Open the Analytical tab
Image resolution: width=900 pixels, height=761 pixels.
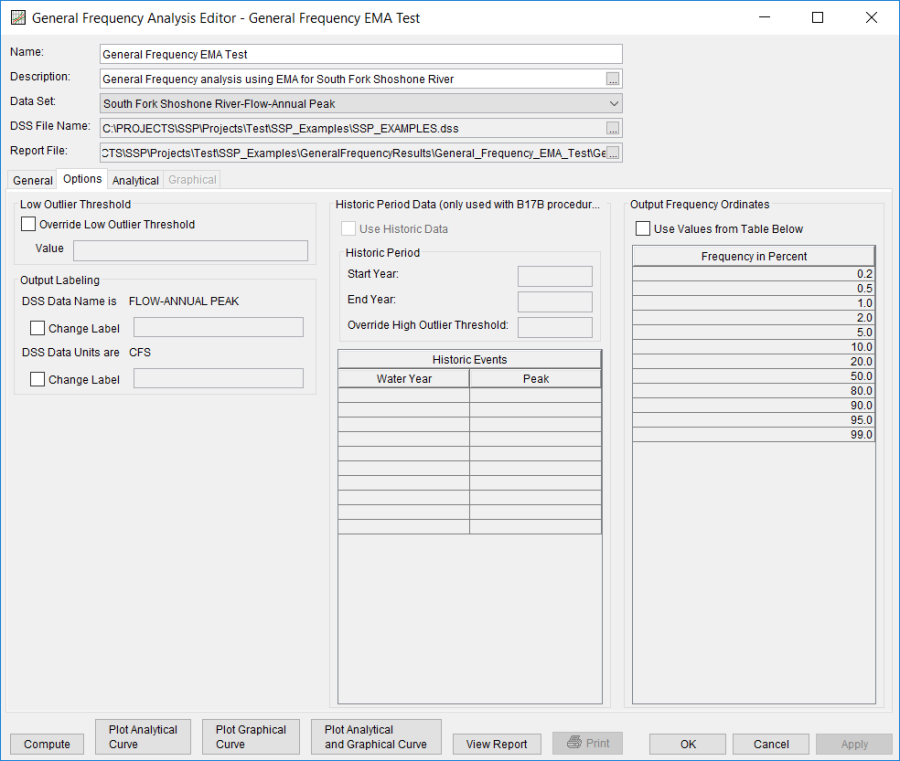click(x=135, y=180)
